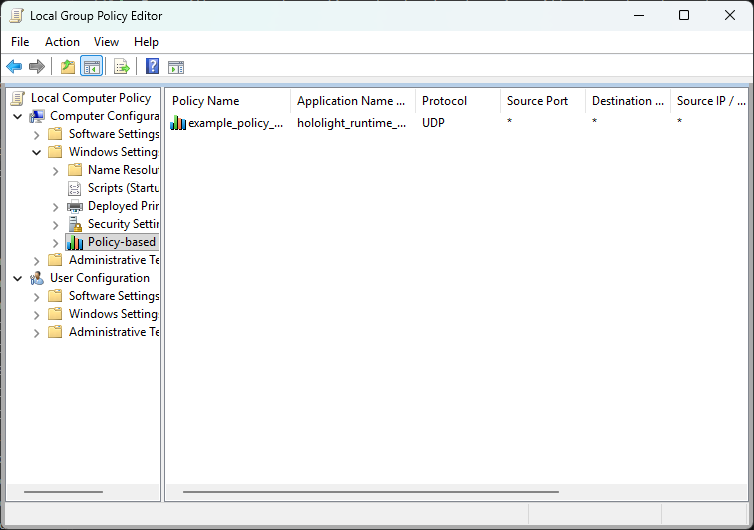
Task: Click the asterisk in the Source IP column
Action: tap(679, 121)
